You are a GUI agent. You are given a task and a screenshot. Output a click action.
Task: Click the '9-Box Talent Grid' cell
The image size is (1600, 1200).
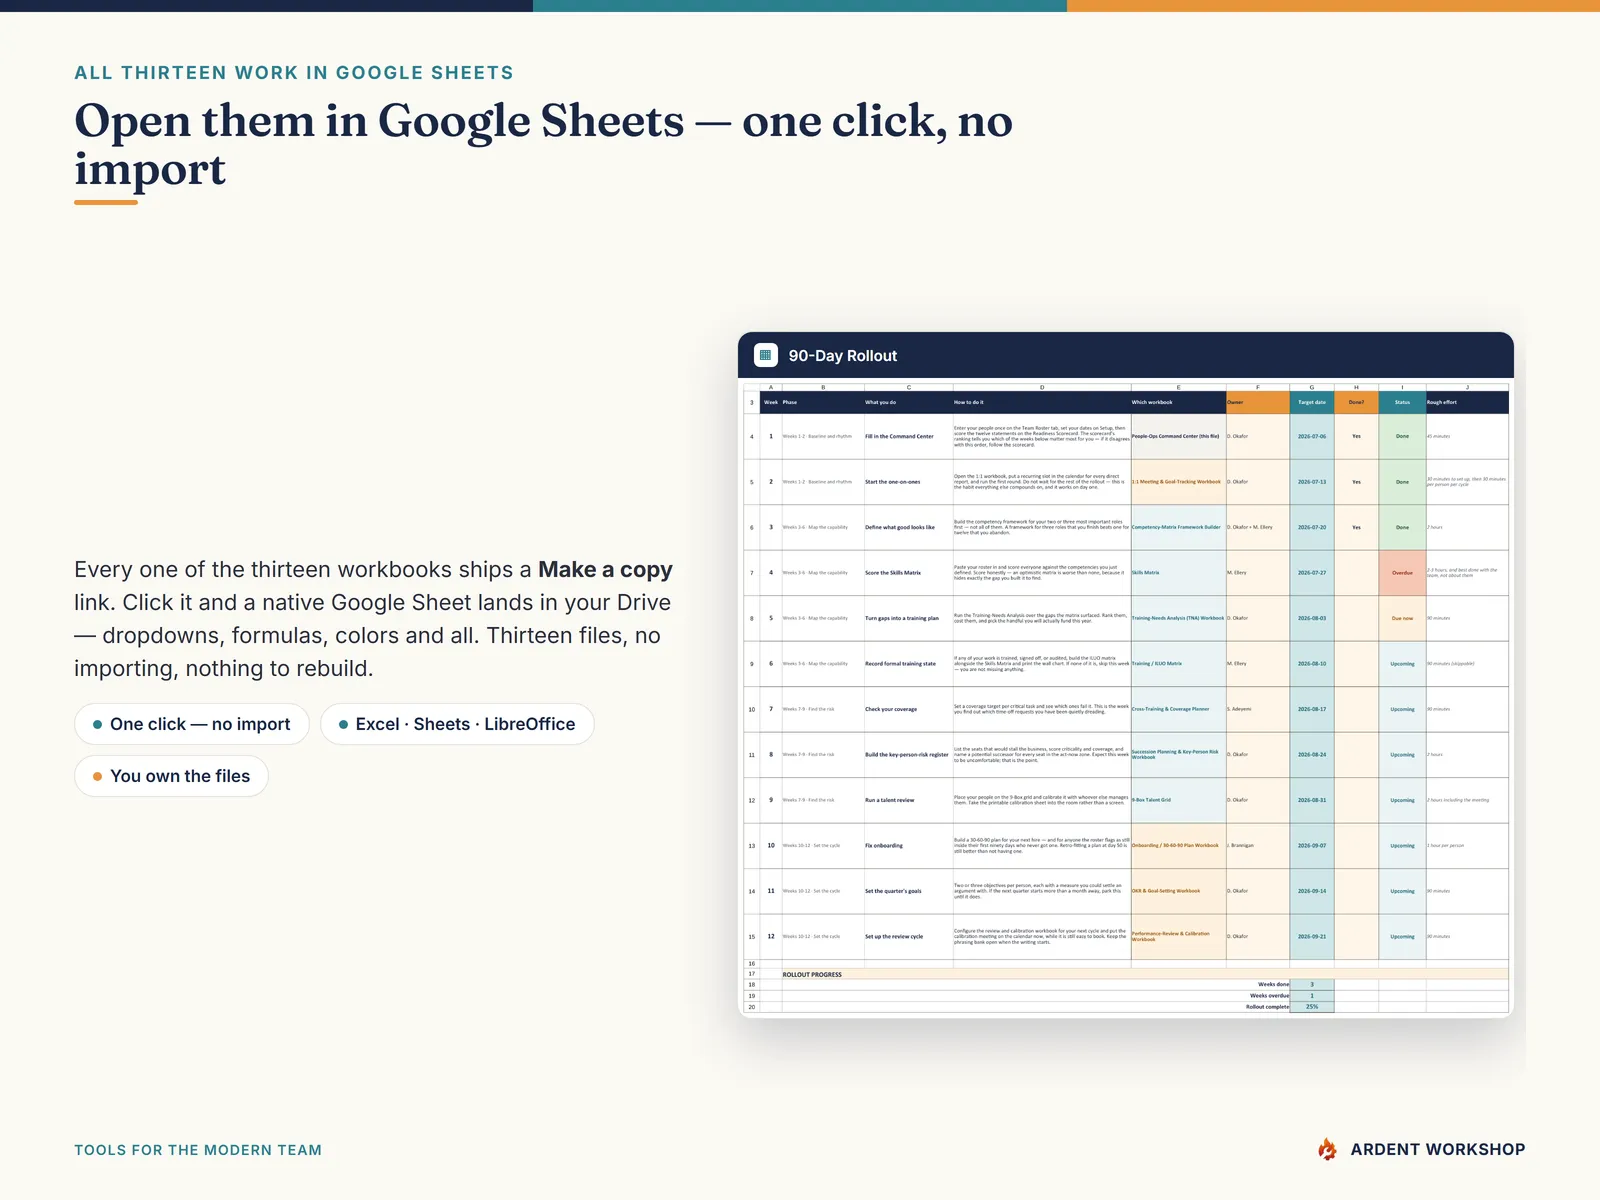tap(1178, 800)
